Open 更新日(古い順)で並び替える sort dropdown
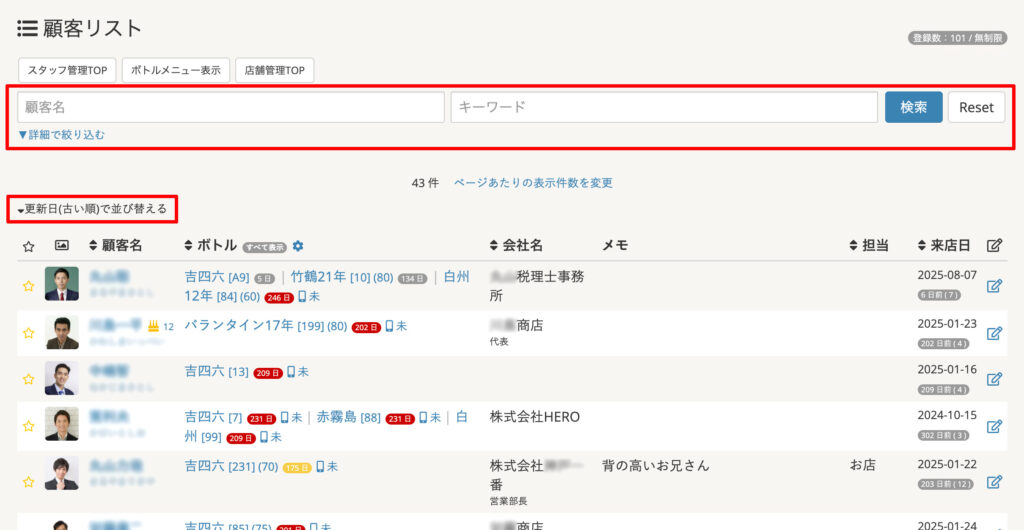1024x530 pixels. [92, 209]
